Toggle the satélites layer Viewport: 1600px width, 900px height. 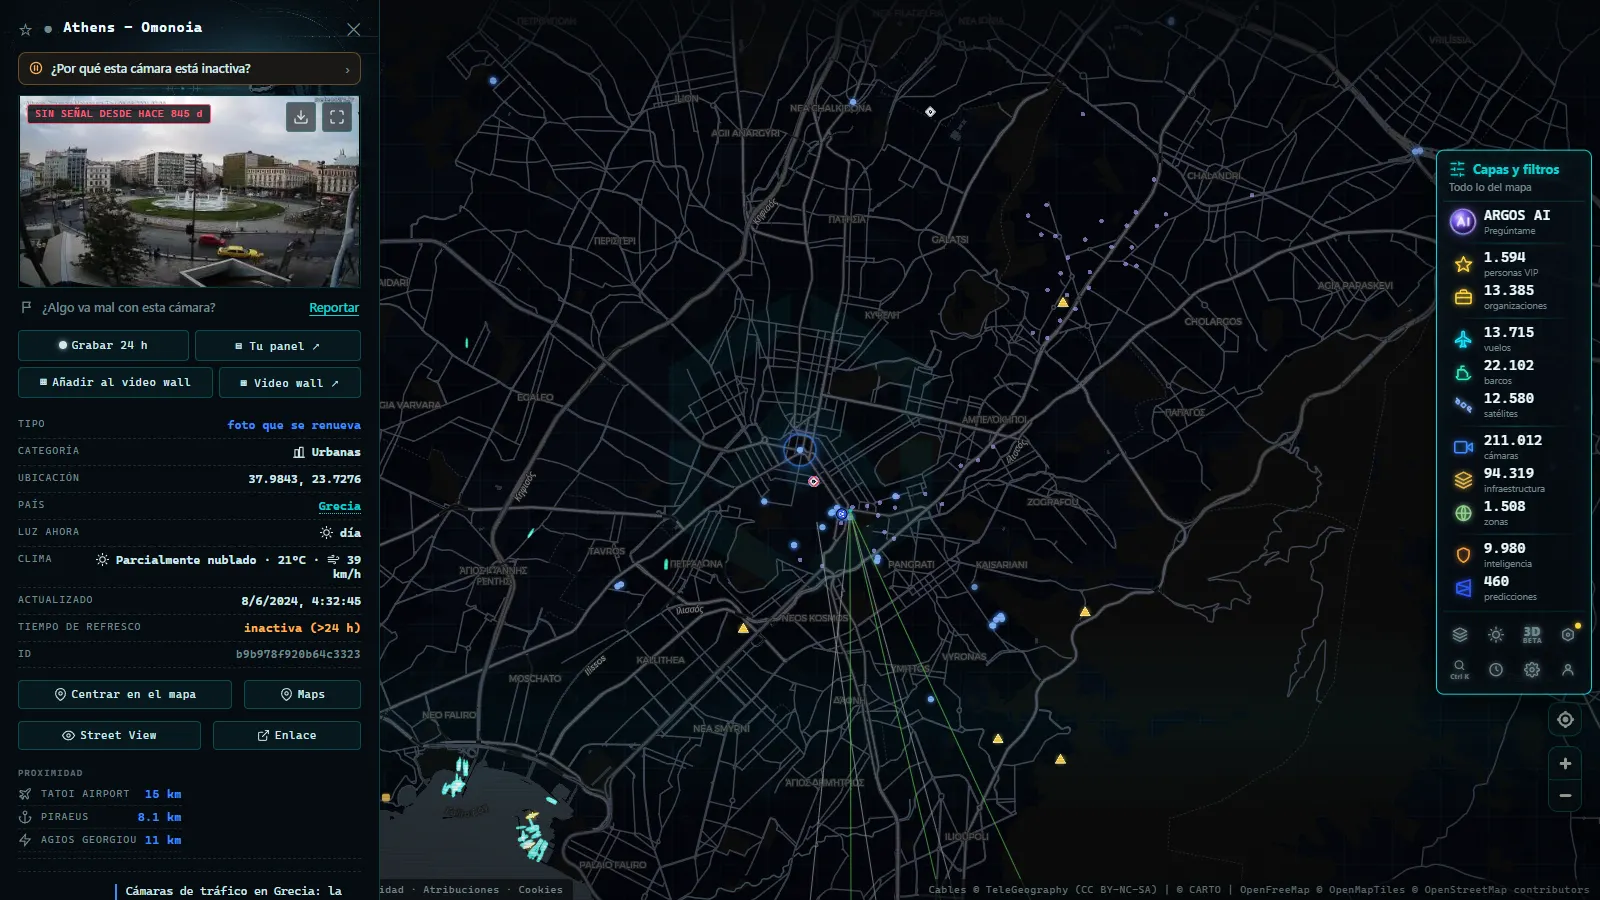pyautogui.click(x=1463, y=405)
